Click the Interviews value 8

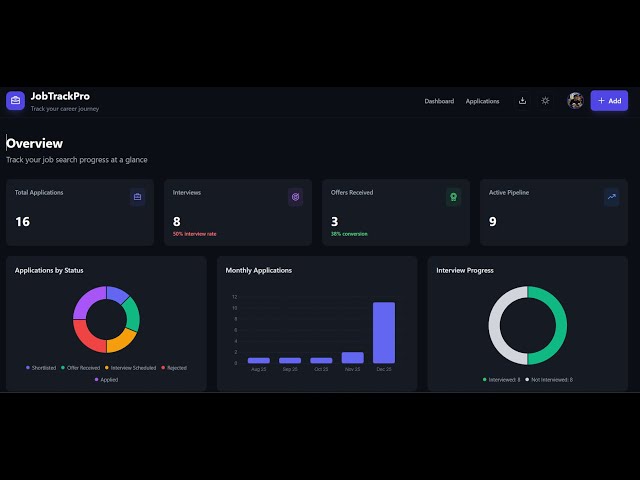(x=176, y=222)
